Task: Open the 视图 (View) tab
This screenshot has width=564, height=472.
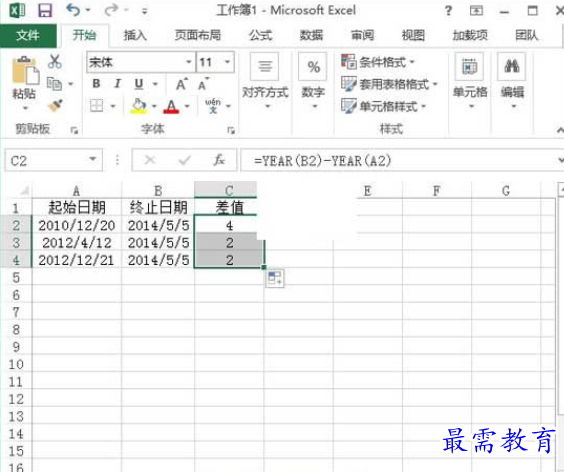Action: [413, 35]
